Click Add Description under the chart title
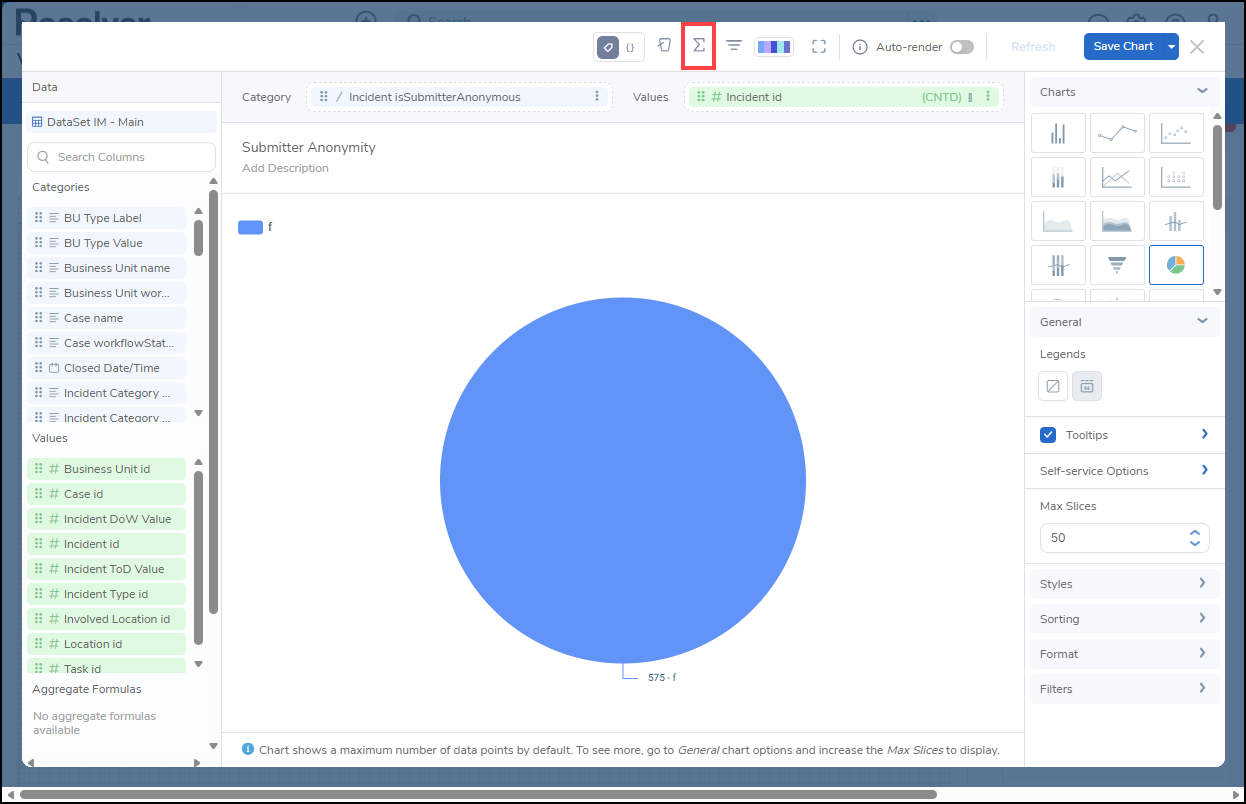The height and width of the screenshot is (804, 1246). 285,168
